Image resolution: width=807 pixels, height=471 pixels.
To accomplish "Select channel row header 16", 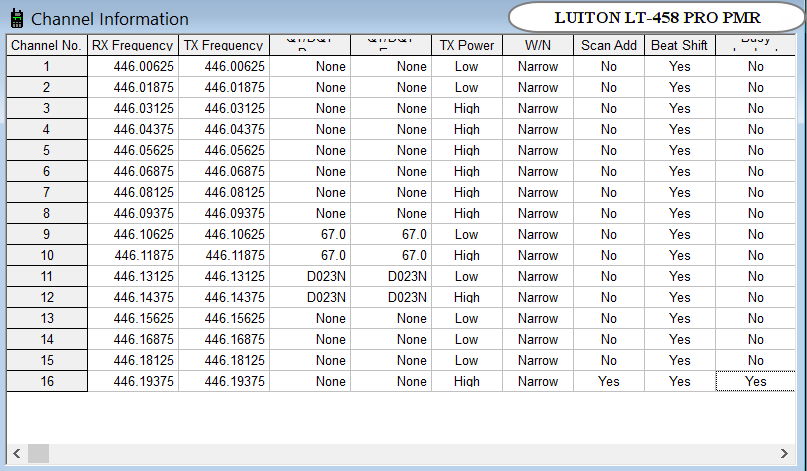I will coord(47,381).
